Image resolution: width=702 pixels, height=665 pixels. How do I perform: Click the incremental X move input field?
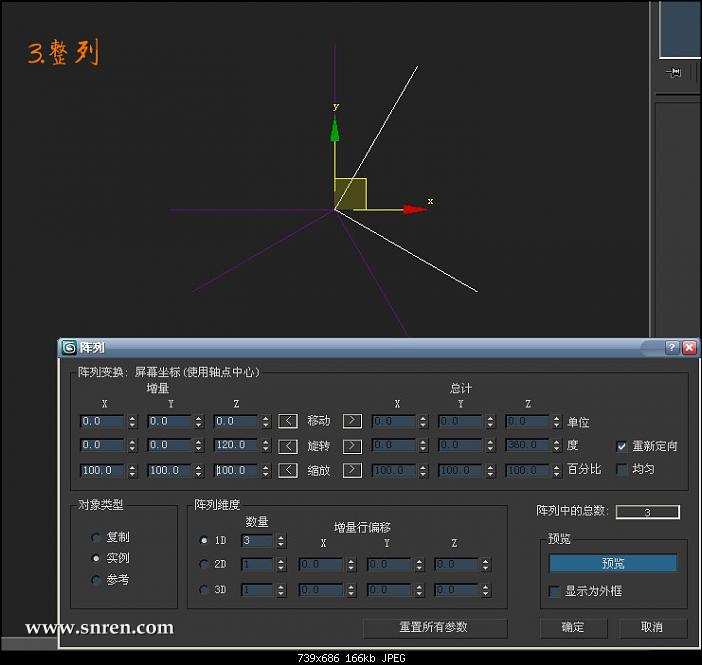click(x=101, y=422)
